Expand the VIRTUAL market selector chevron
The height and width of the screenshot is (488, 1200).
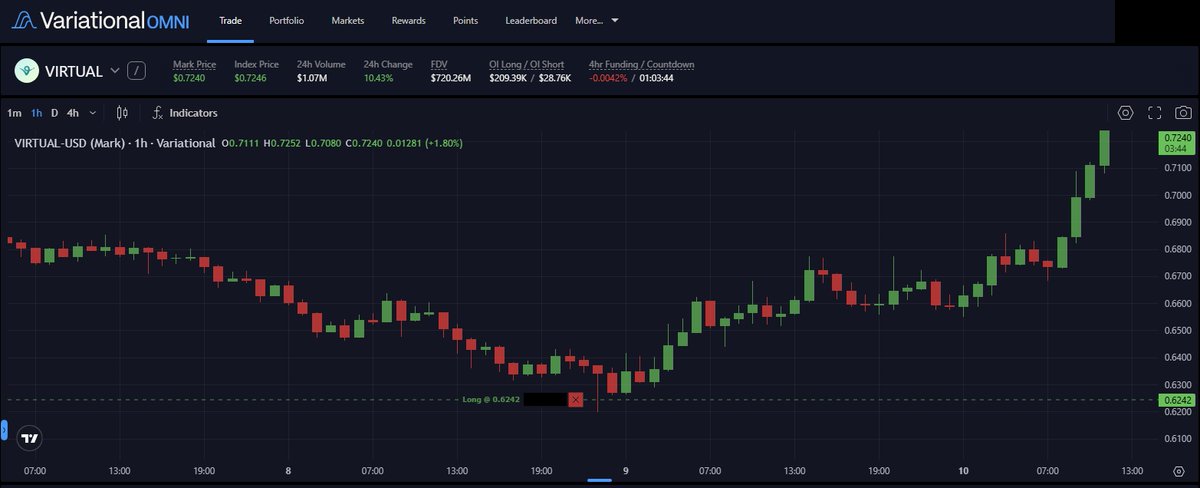(114, 71)
